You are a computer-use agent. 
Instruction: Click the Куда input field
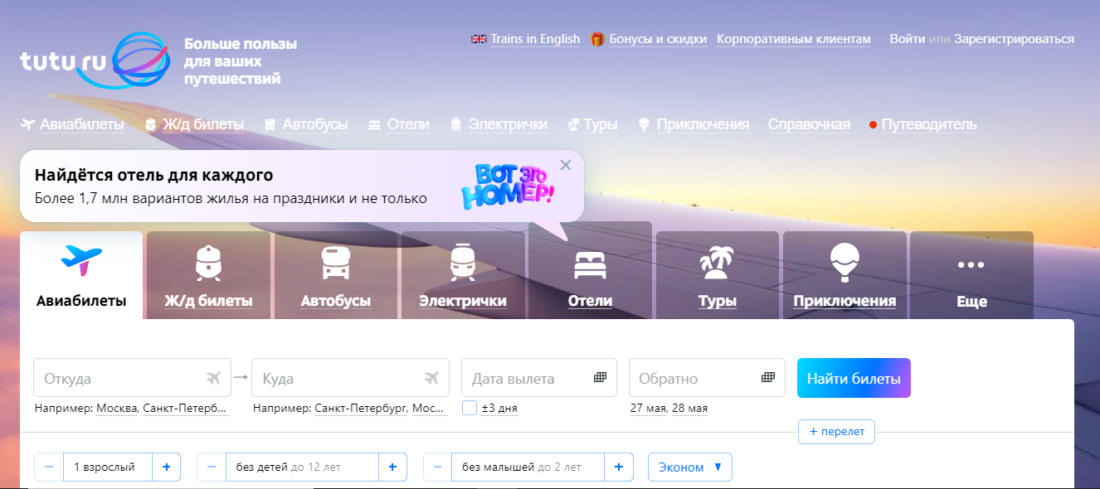point(350,378)
